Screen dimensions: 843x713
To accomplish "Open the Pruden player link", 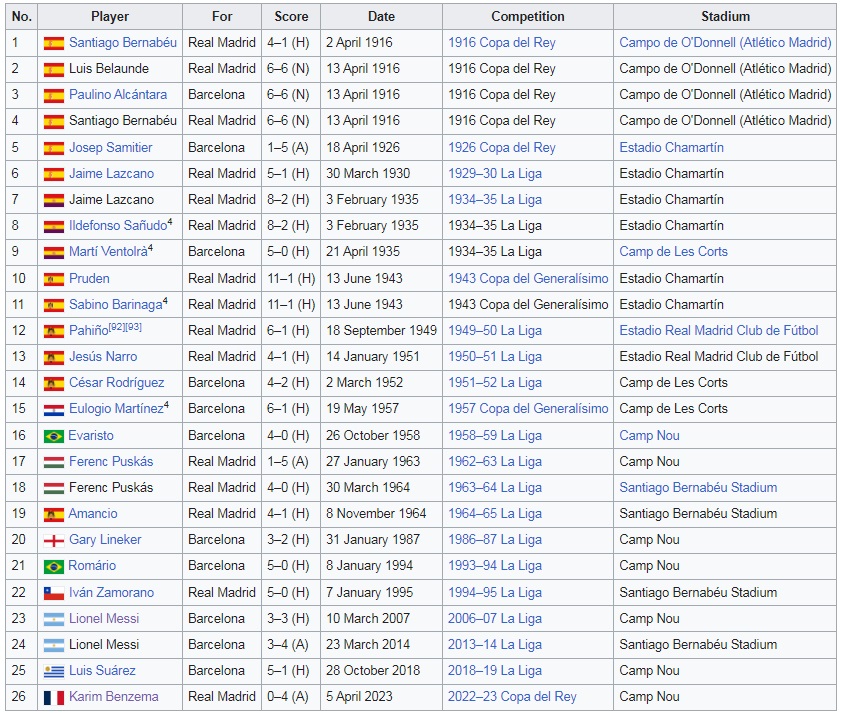I will coord(89,278).
